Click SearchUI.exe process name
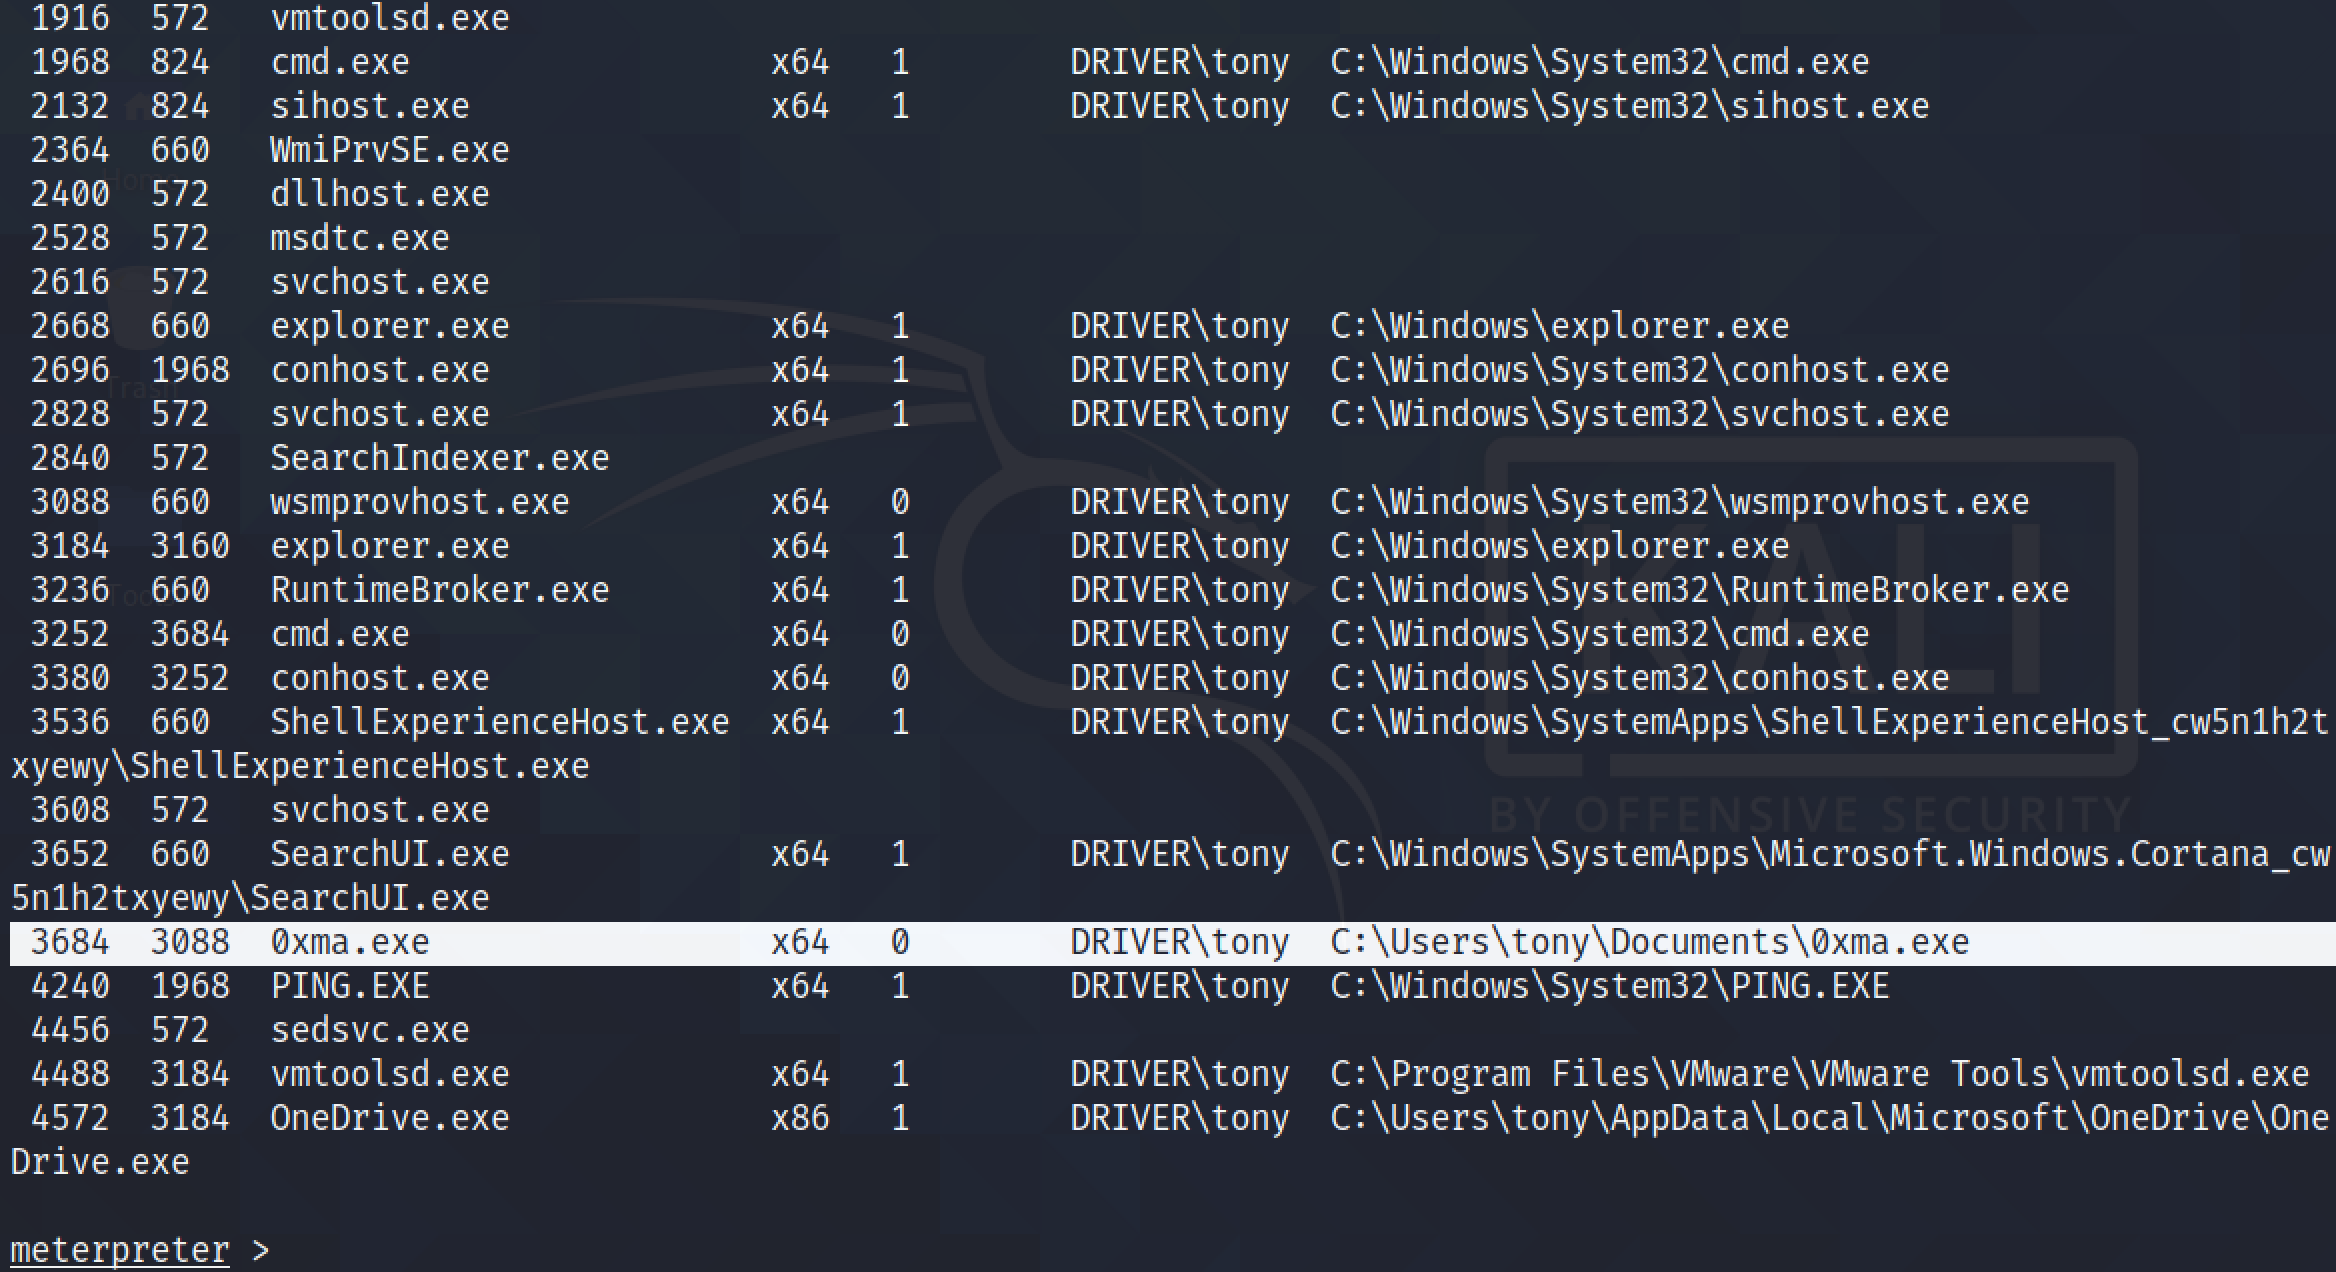 (390, 854)
